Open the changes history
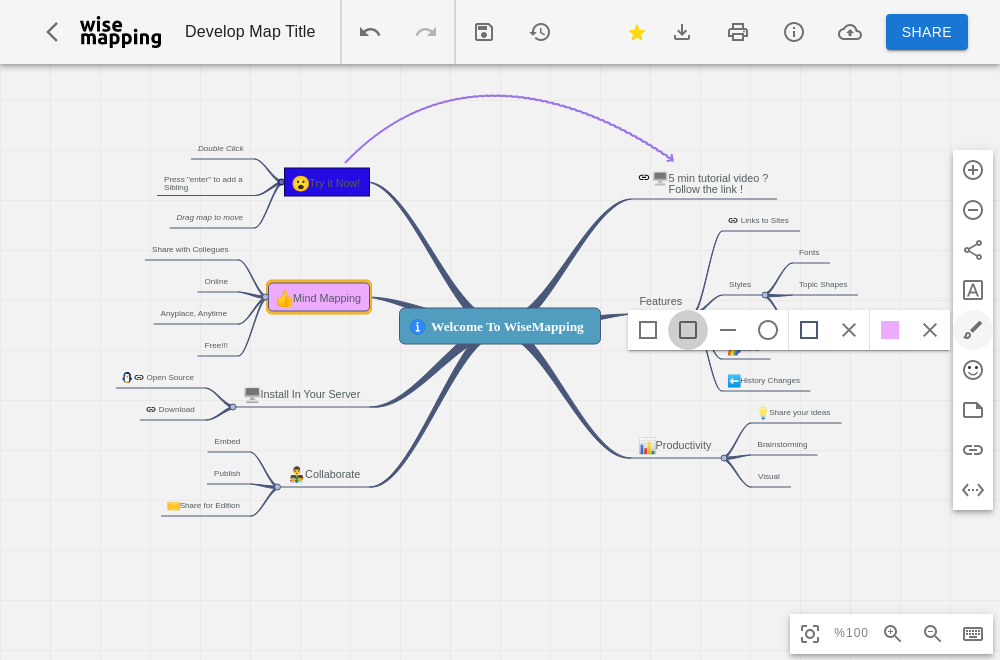This screenshot has width=1000, height=660. [540, 32]
